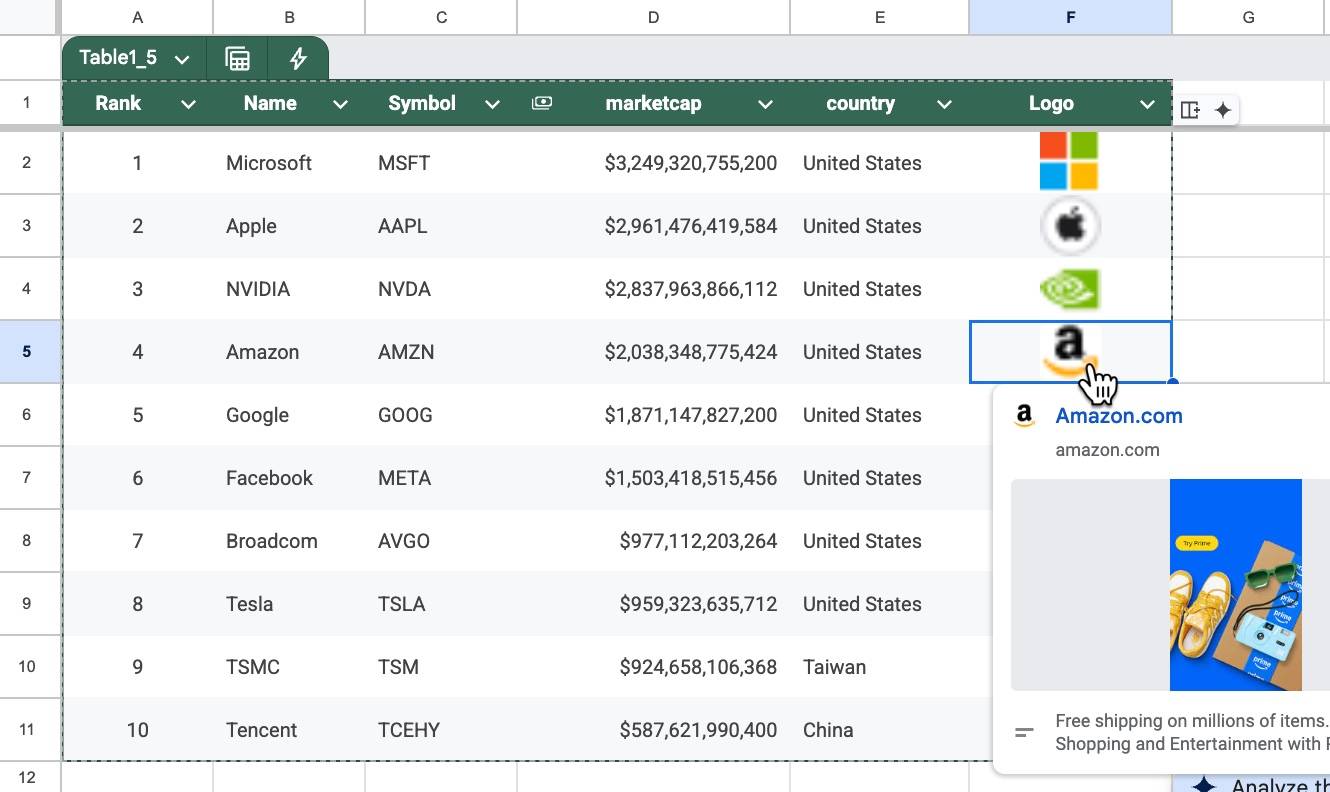This screenshot has height=792, width=1330.
Task: Select the China country cell
Action: (879, 730)
